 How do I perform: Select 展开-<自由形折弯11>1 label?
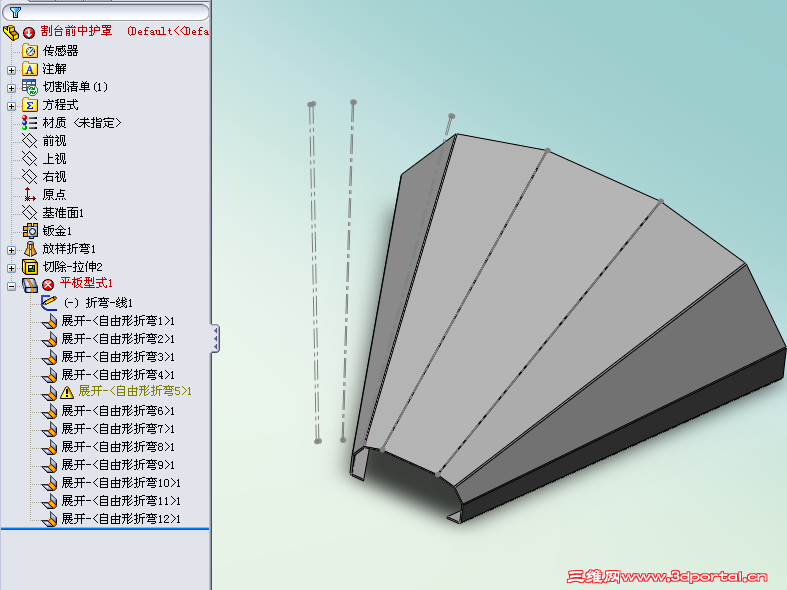(121, 501)
